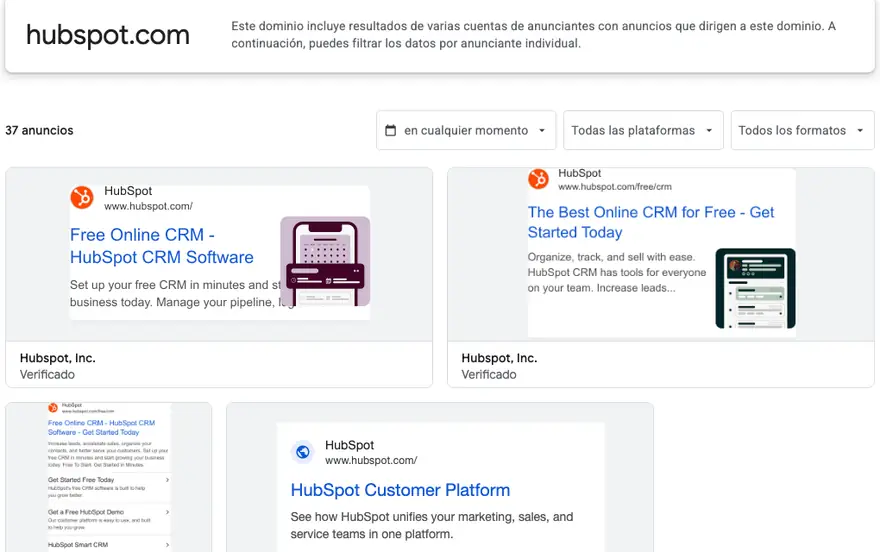Screen dimensions: 880x552
Task: Open 'HubSpot Customer Platform' headline
Action: pos(400,490)
